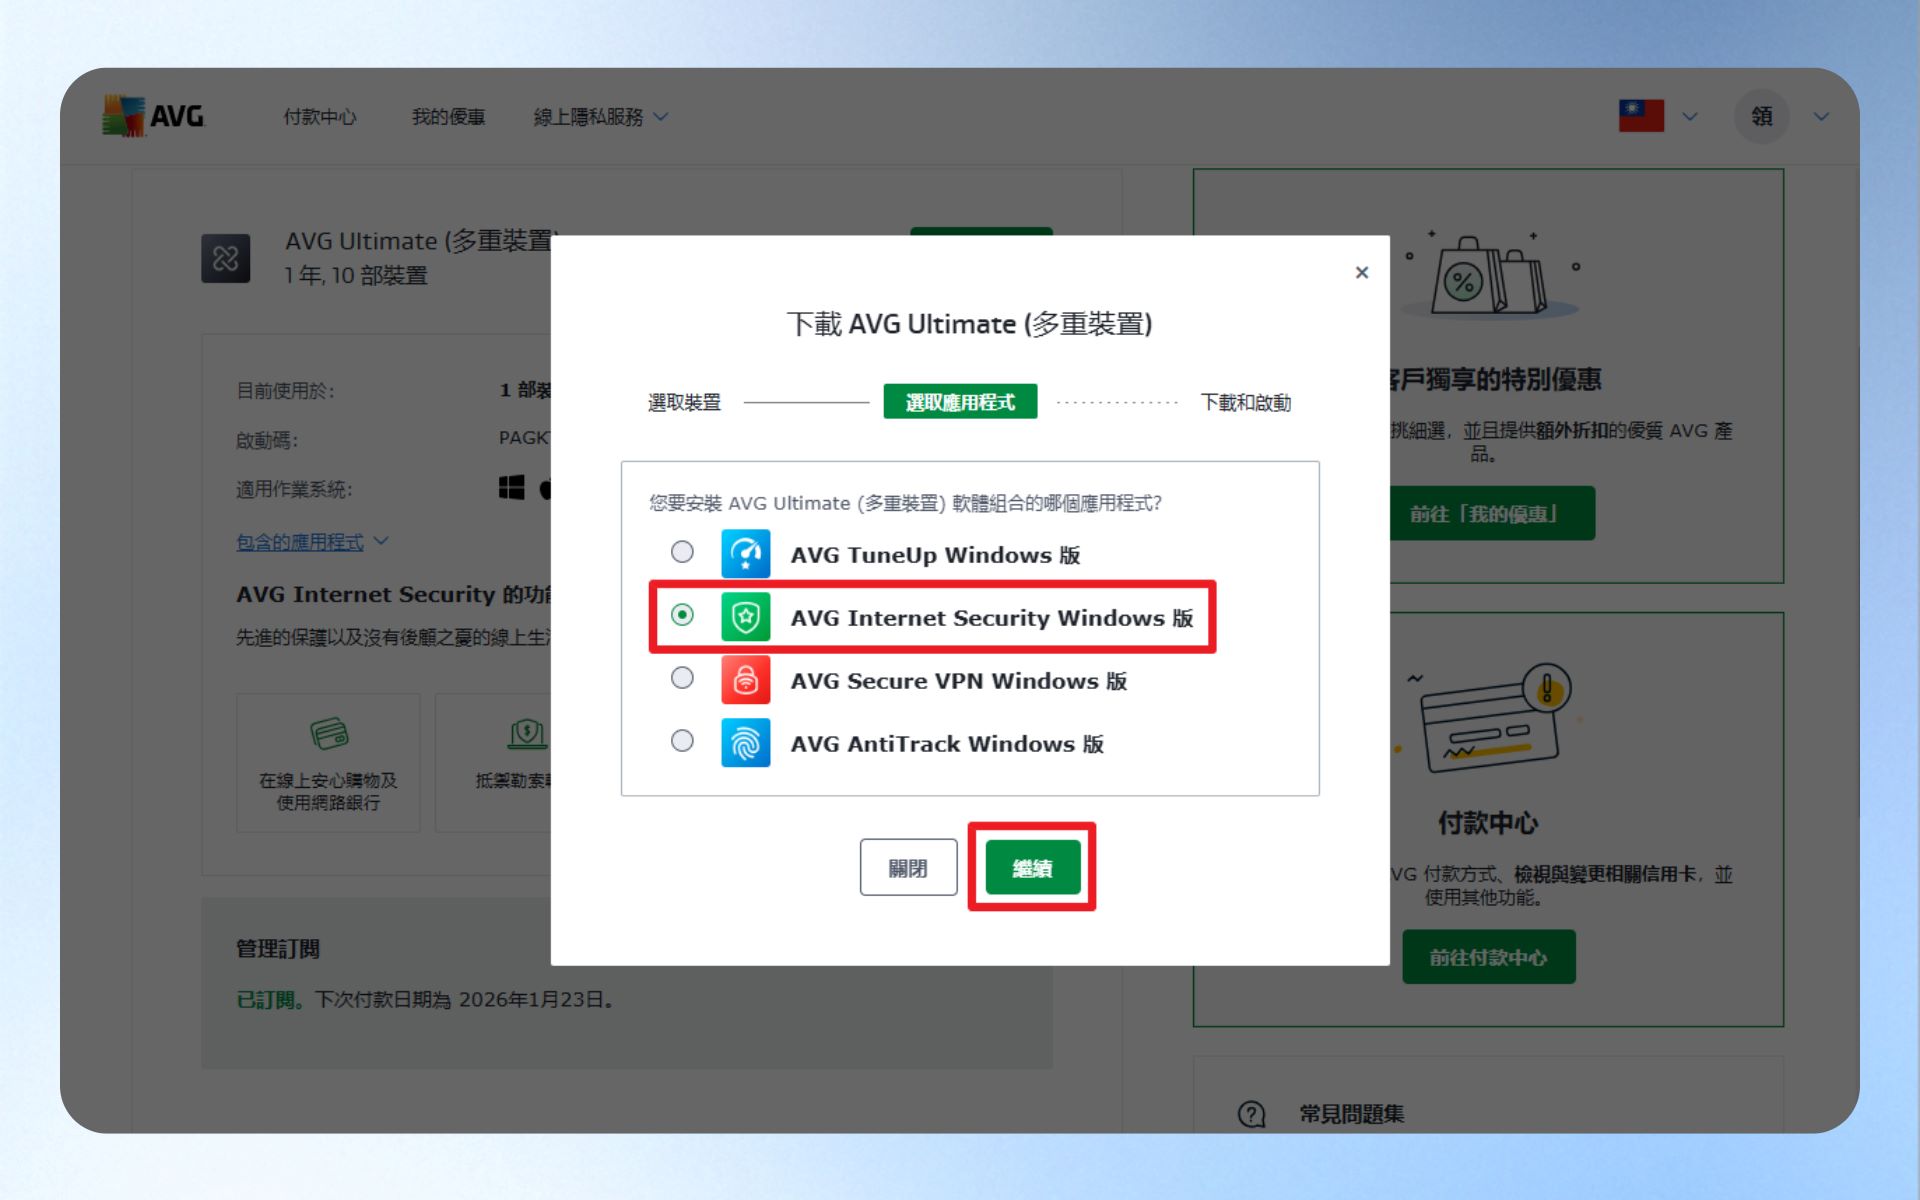Click the FAQ question mark icon
This screenshot has height=1200, width=1920.
pos(1251,1114)
